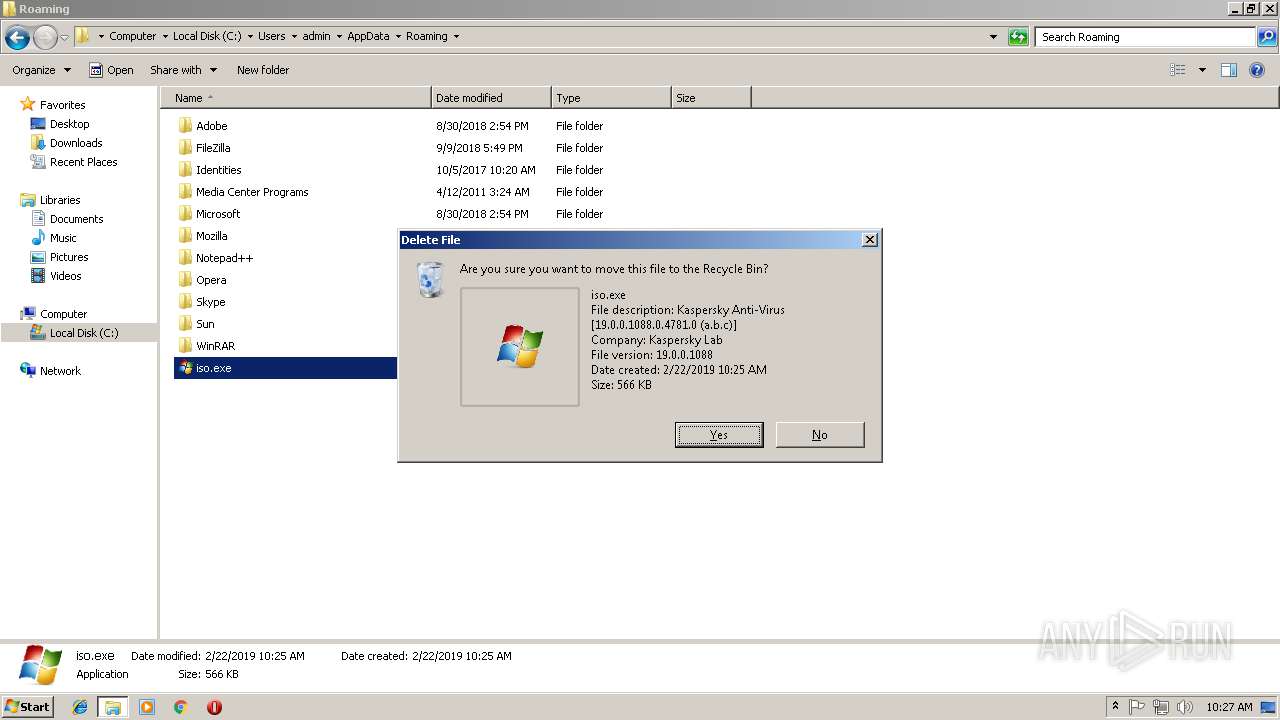This screenshot has width=1280, height=720.
Task: Cancel deletion with No button
Action: 820,435
